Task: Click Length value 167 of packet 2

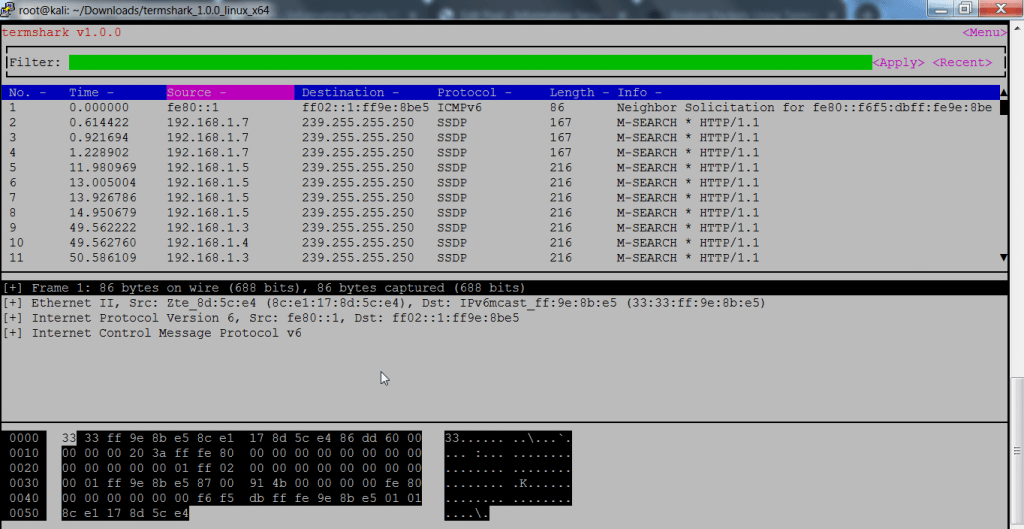Action: (x=560, y=123)
